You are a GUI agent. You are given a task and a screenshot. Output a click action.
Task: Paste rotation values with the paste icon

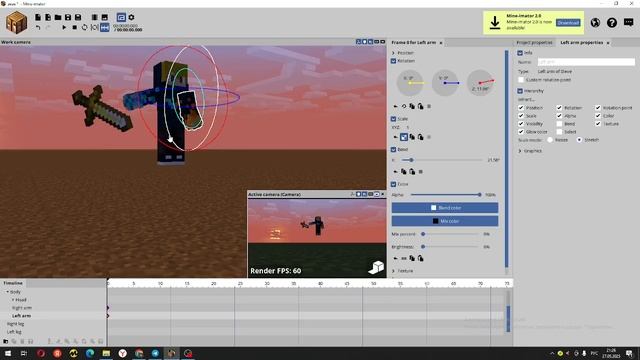tap(420, 106)
